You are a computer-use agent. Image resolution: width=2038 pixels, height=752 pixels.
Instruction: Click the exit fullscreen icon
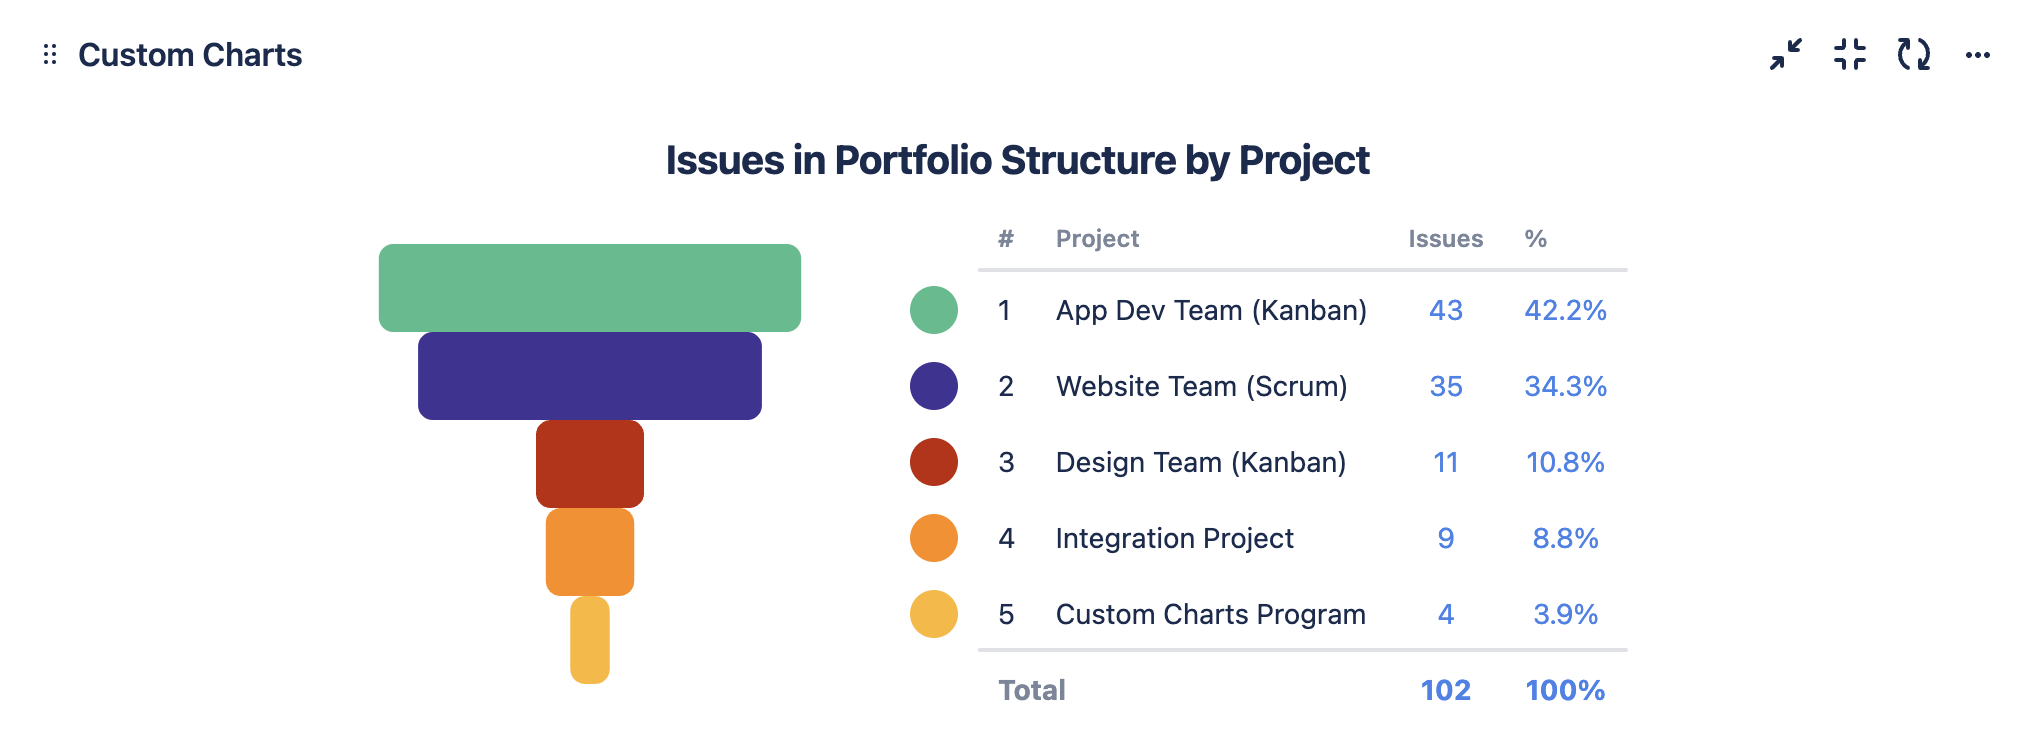pos(1850,55)
